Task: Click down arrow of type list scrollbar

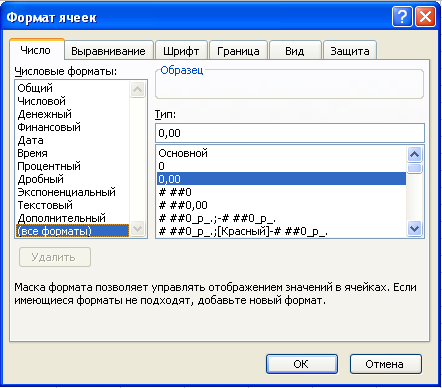Action: [414, 229]
